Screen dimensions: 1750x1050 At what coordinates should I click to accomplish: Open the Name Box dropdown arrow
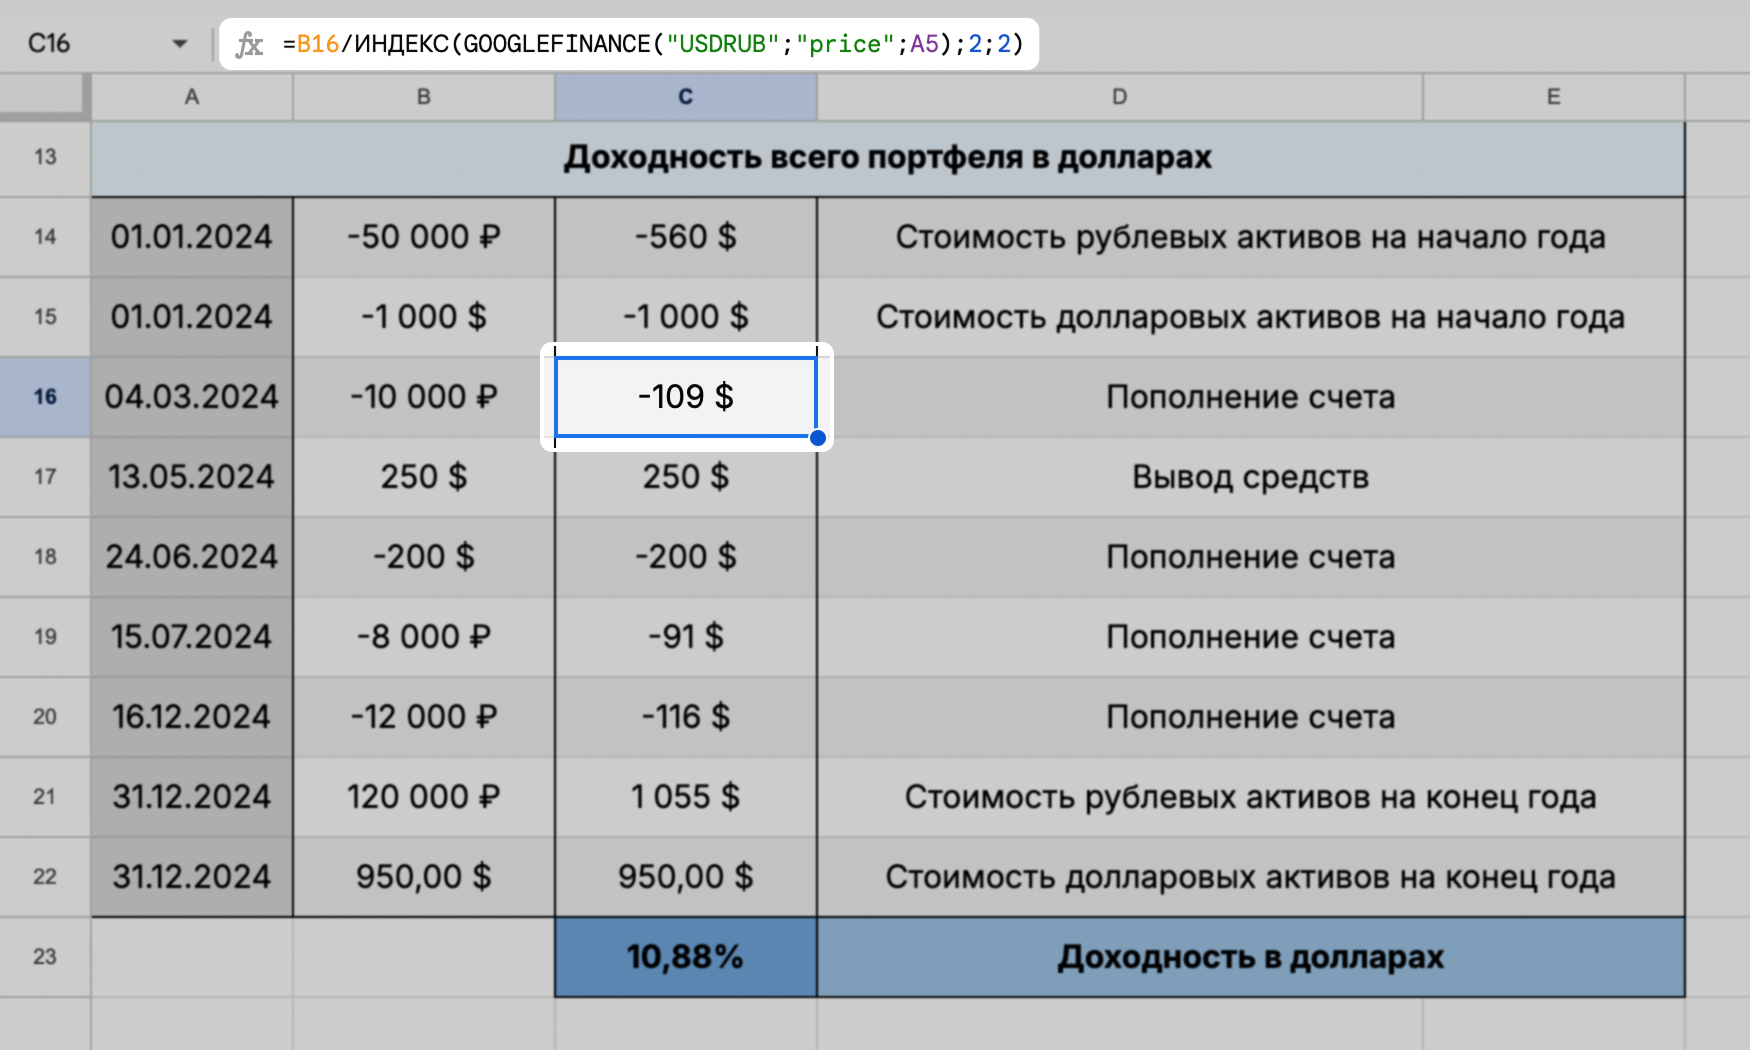pyautogui.click(x=180, y=43)
